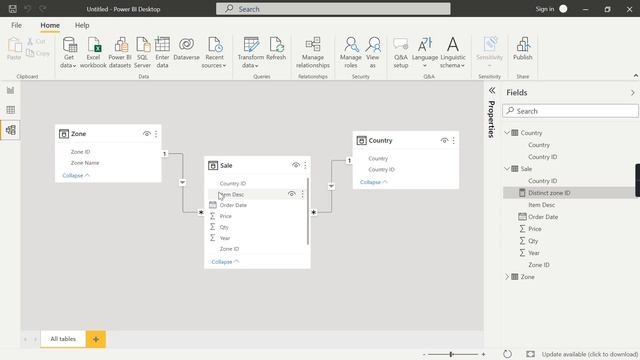
Task: Sign in to Power BI
Action: click(x=545, y=9)
